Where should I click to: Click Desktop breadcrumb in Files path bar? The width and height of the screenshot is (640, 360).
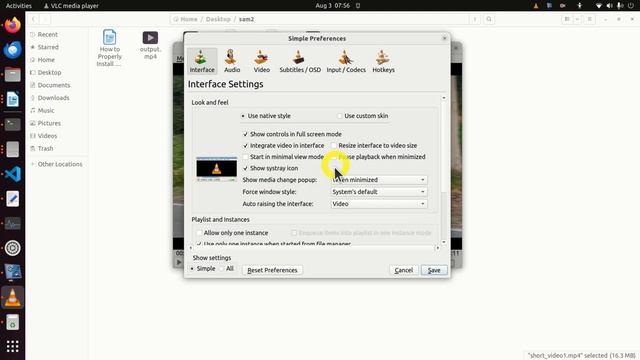tap(218, 19)
